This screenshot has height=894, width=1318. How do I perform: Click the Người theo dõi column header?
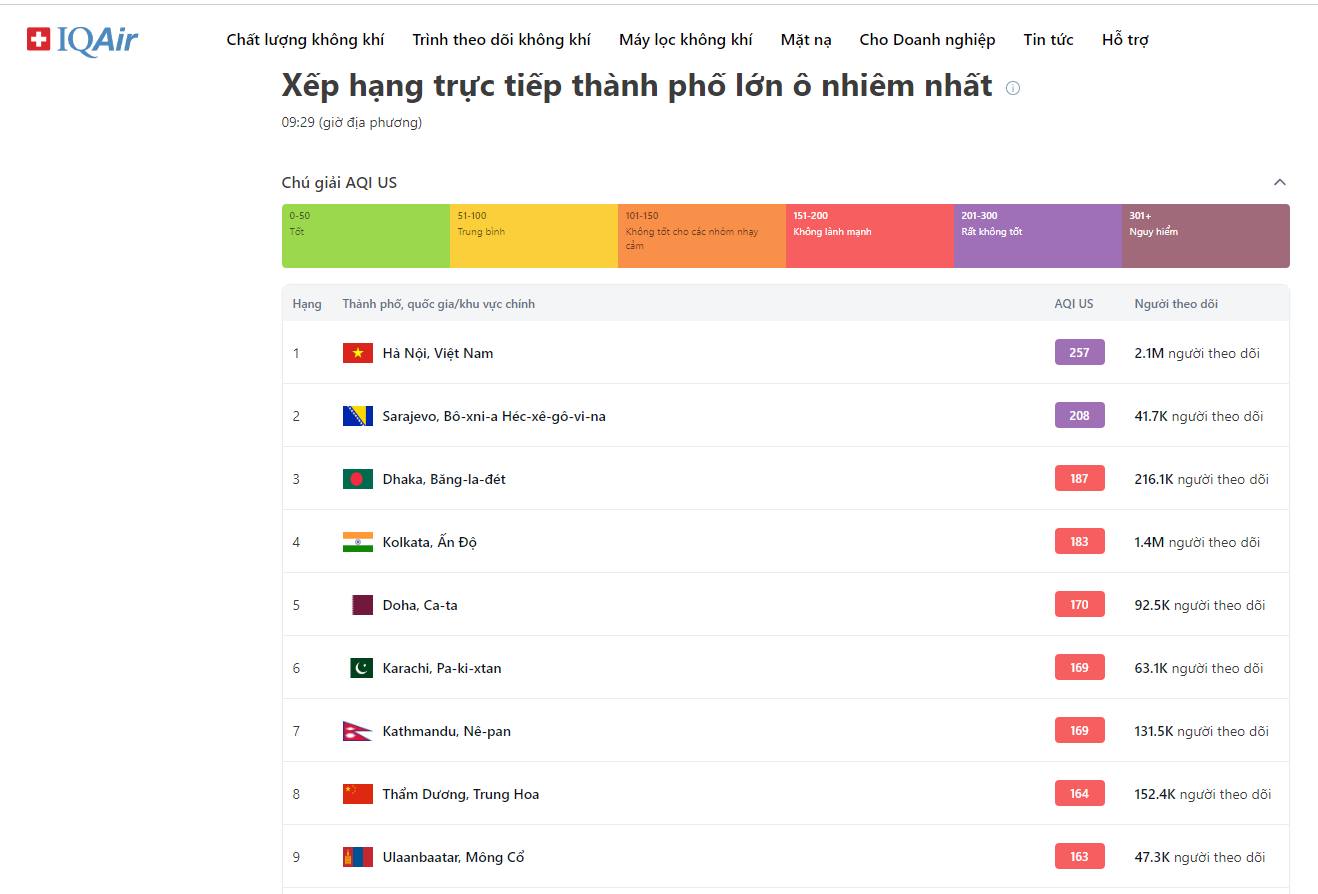(1176, 304)
